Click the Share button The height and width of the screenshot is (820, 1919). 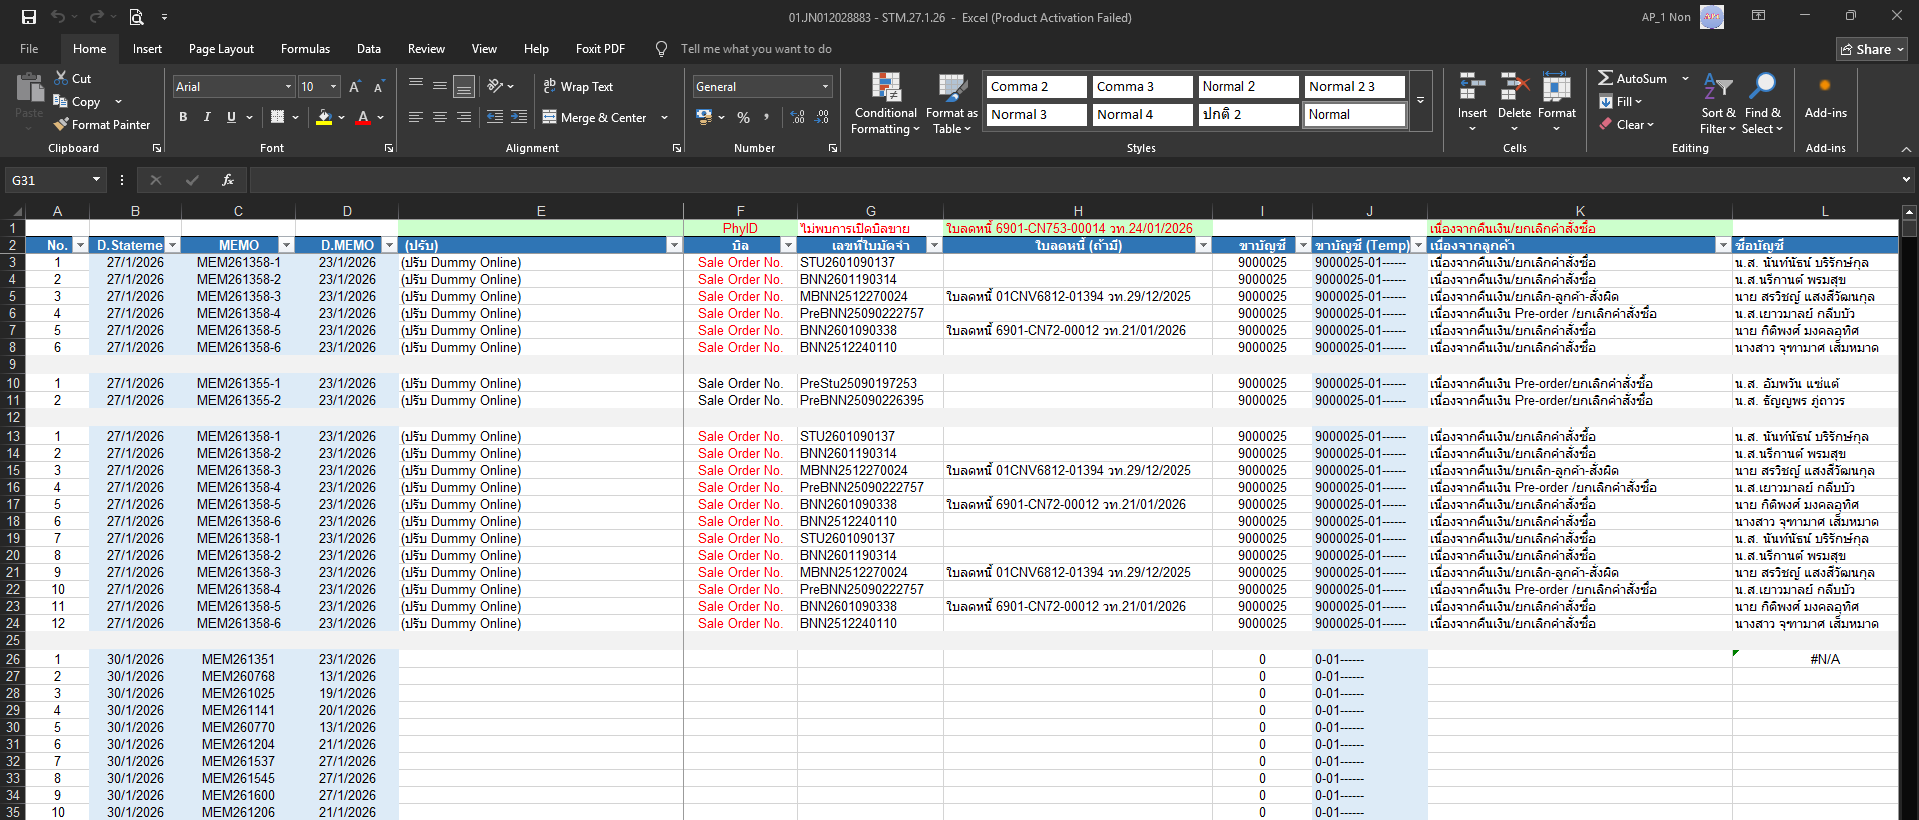[1872, 49]
